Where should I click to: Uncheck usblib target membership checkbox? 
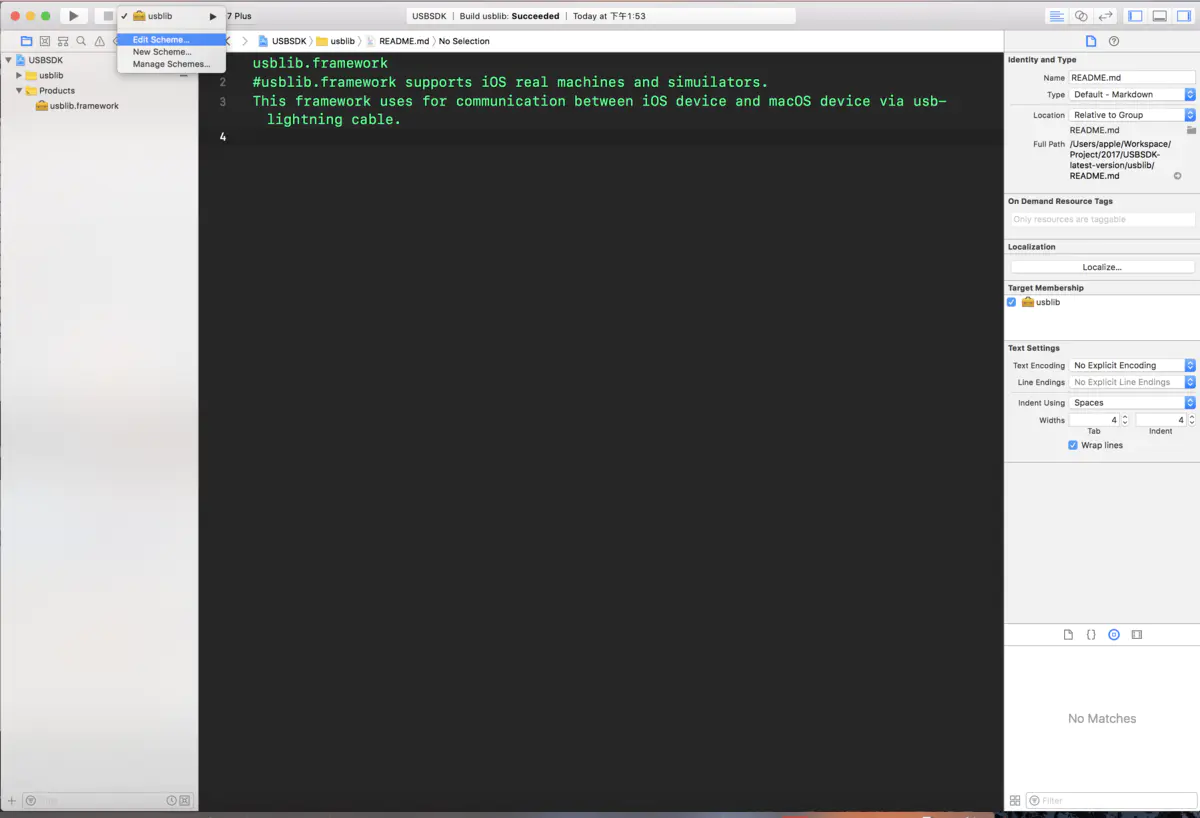click(1012, 302)
